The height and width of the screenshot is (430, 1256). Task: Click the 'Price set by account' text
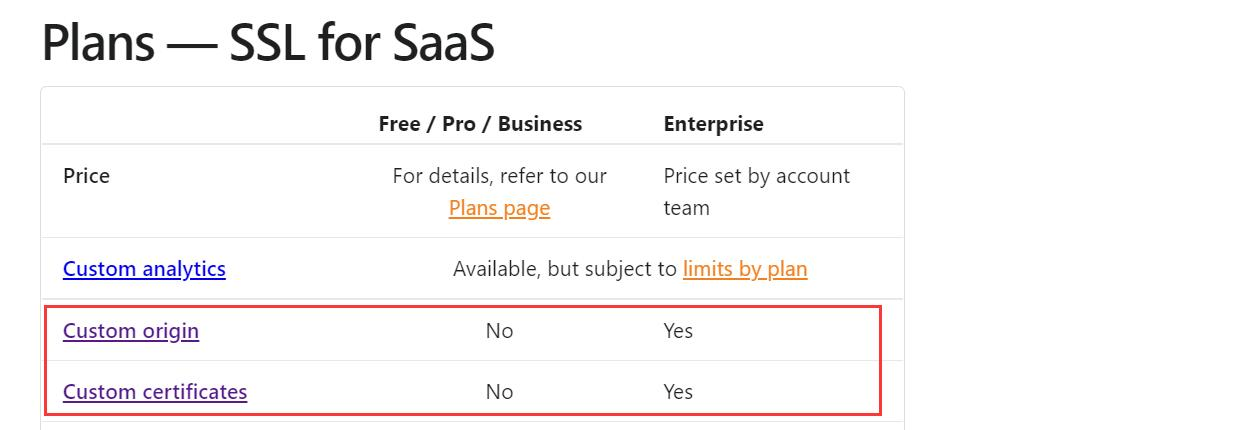(756, 176)
